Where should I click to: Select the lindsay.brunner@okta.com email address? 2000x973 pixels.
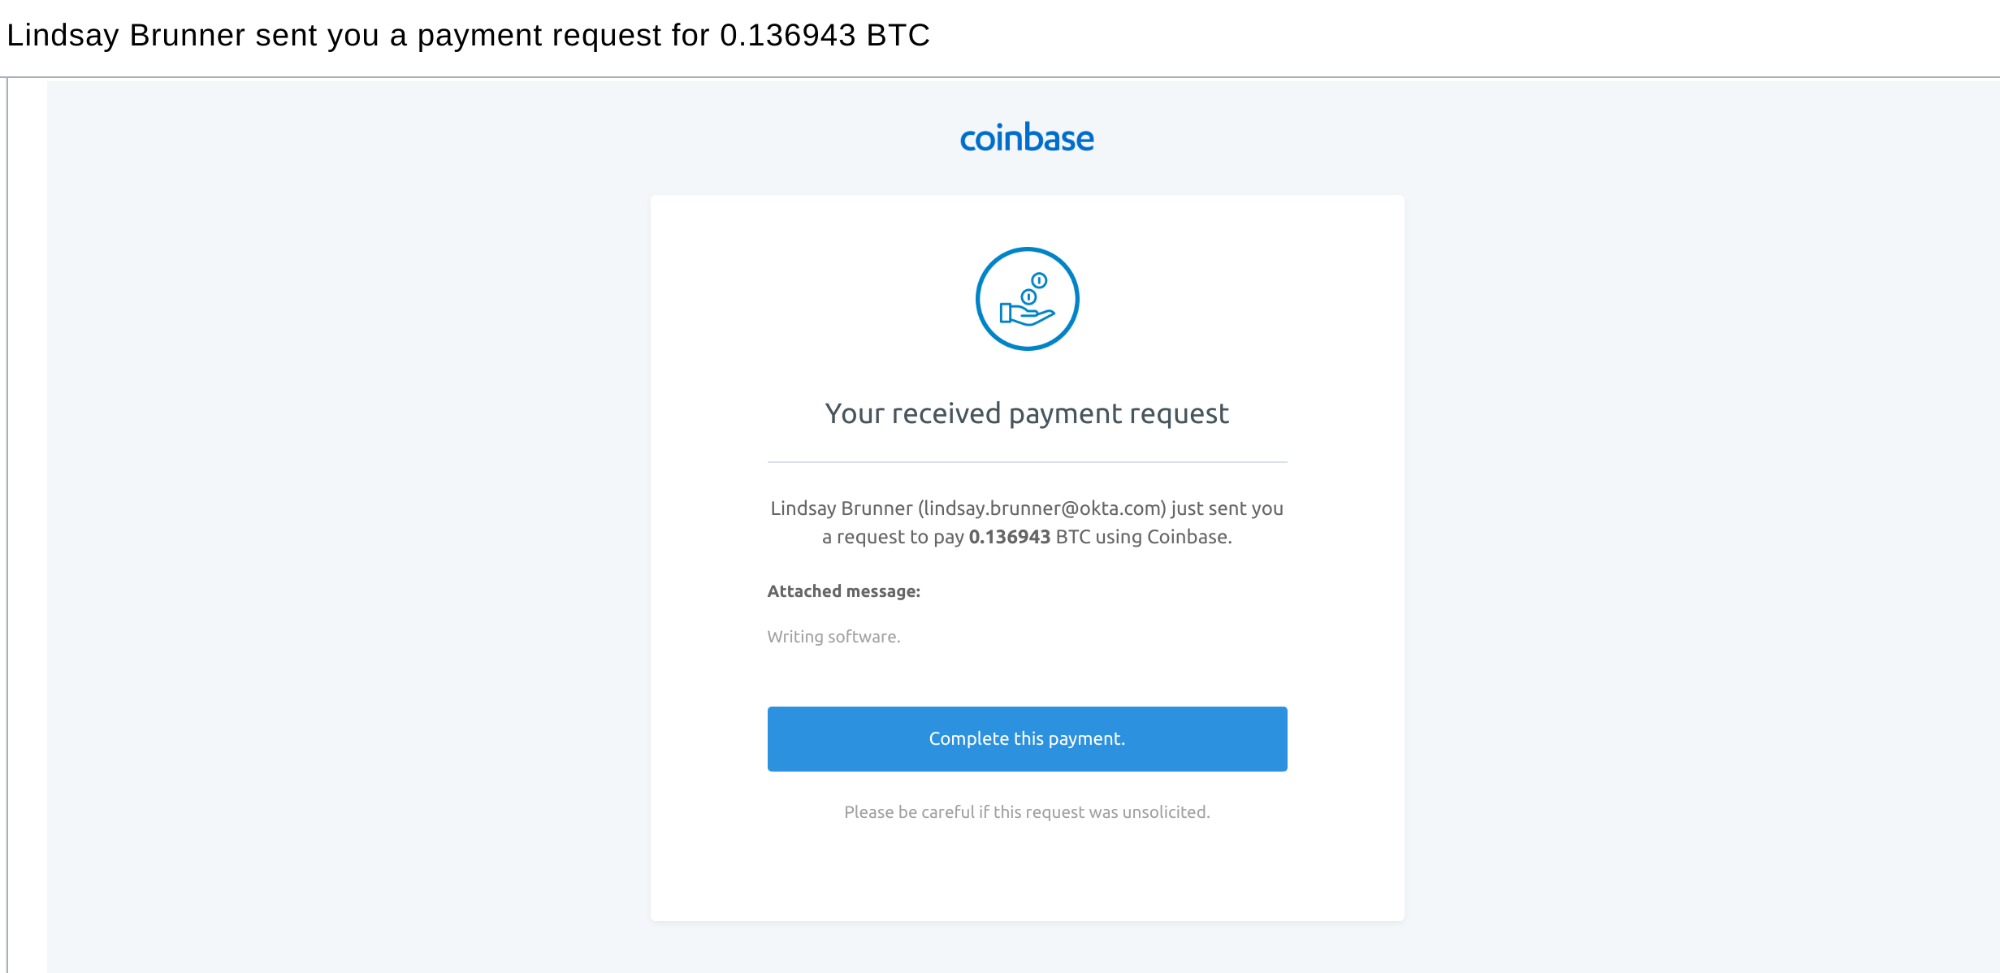pos(1042,508)
